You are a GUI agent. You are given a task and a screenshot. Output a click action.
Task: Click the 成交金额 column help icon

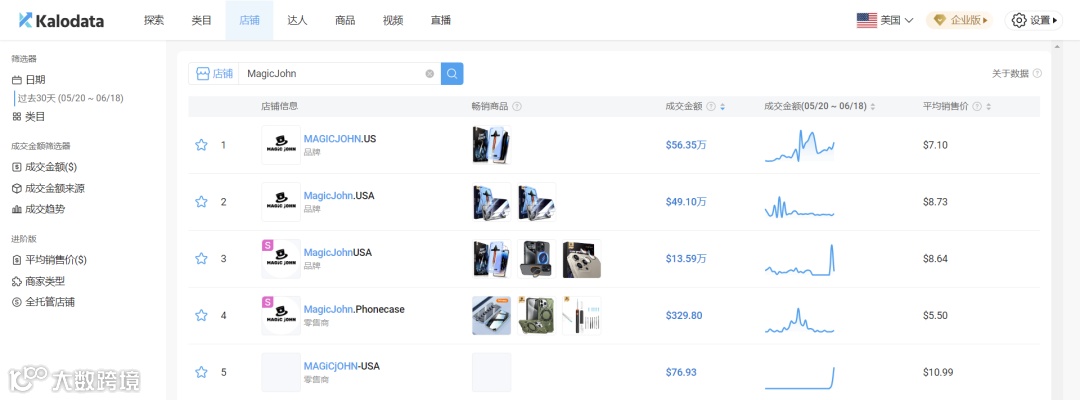pos(711,107)
